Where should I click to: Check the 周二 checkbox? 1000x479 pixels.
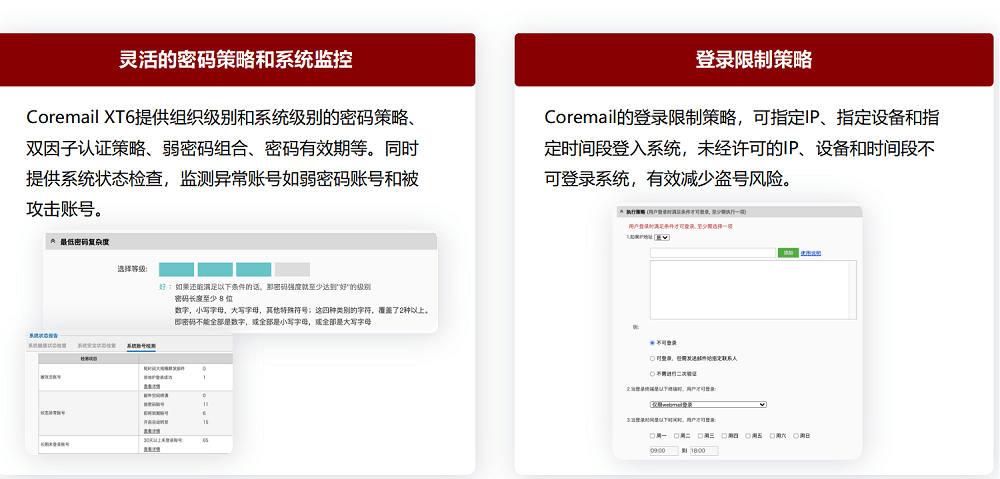(x=677, y=436)
